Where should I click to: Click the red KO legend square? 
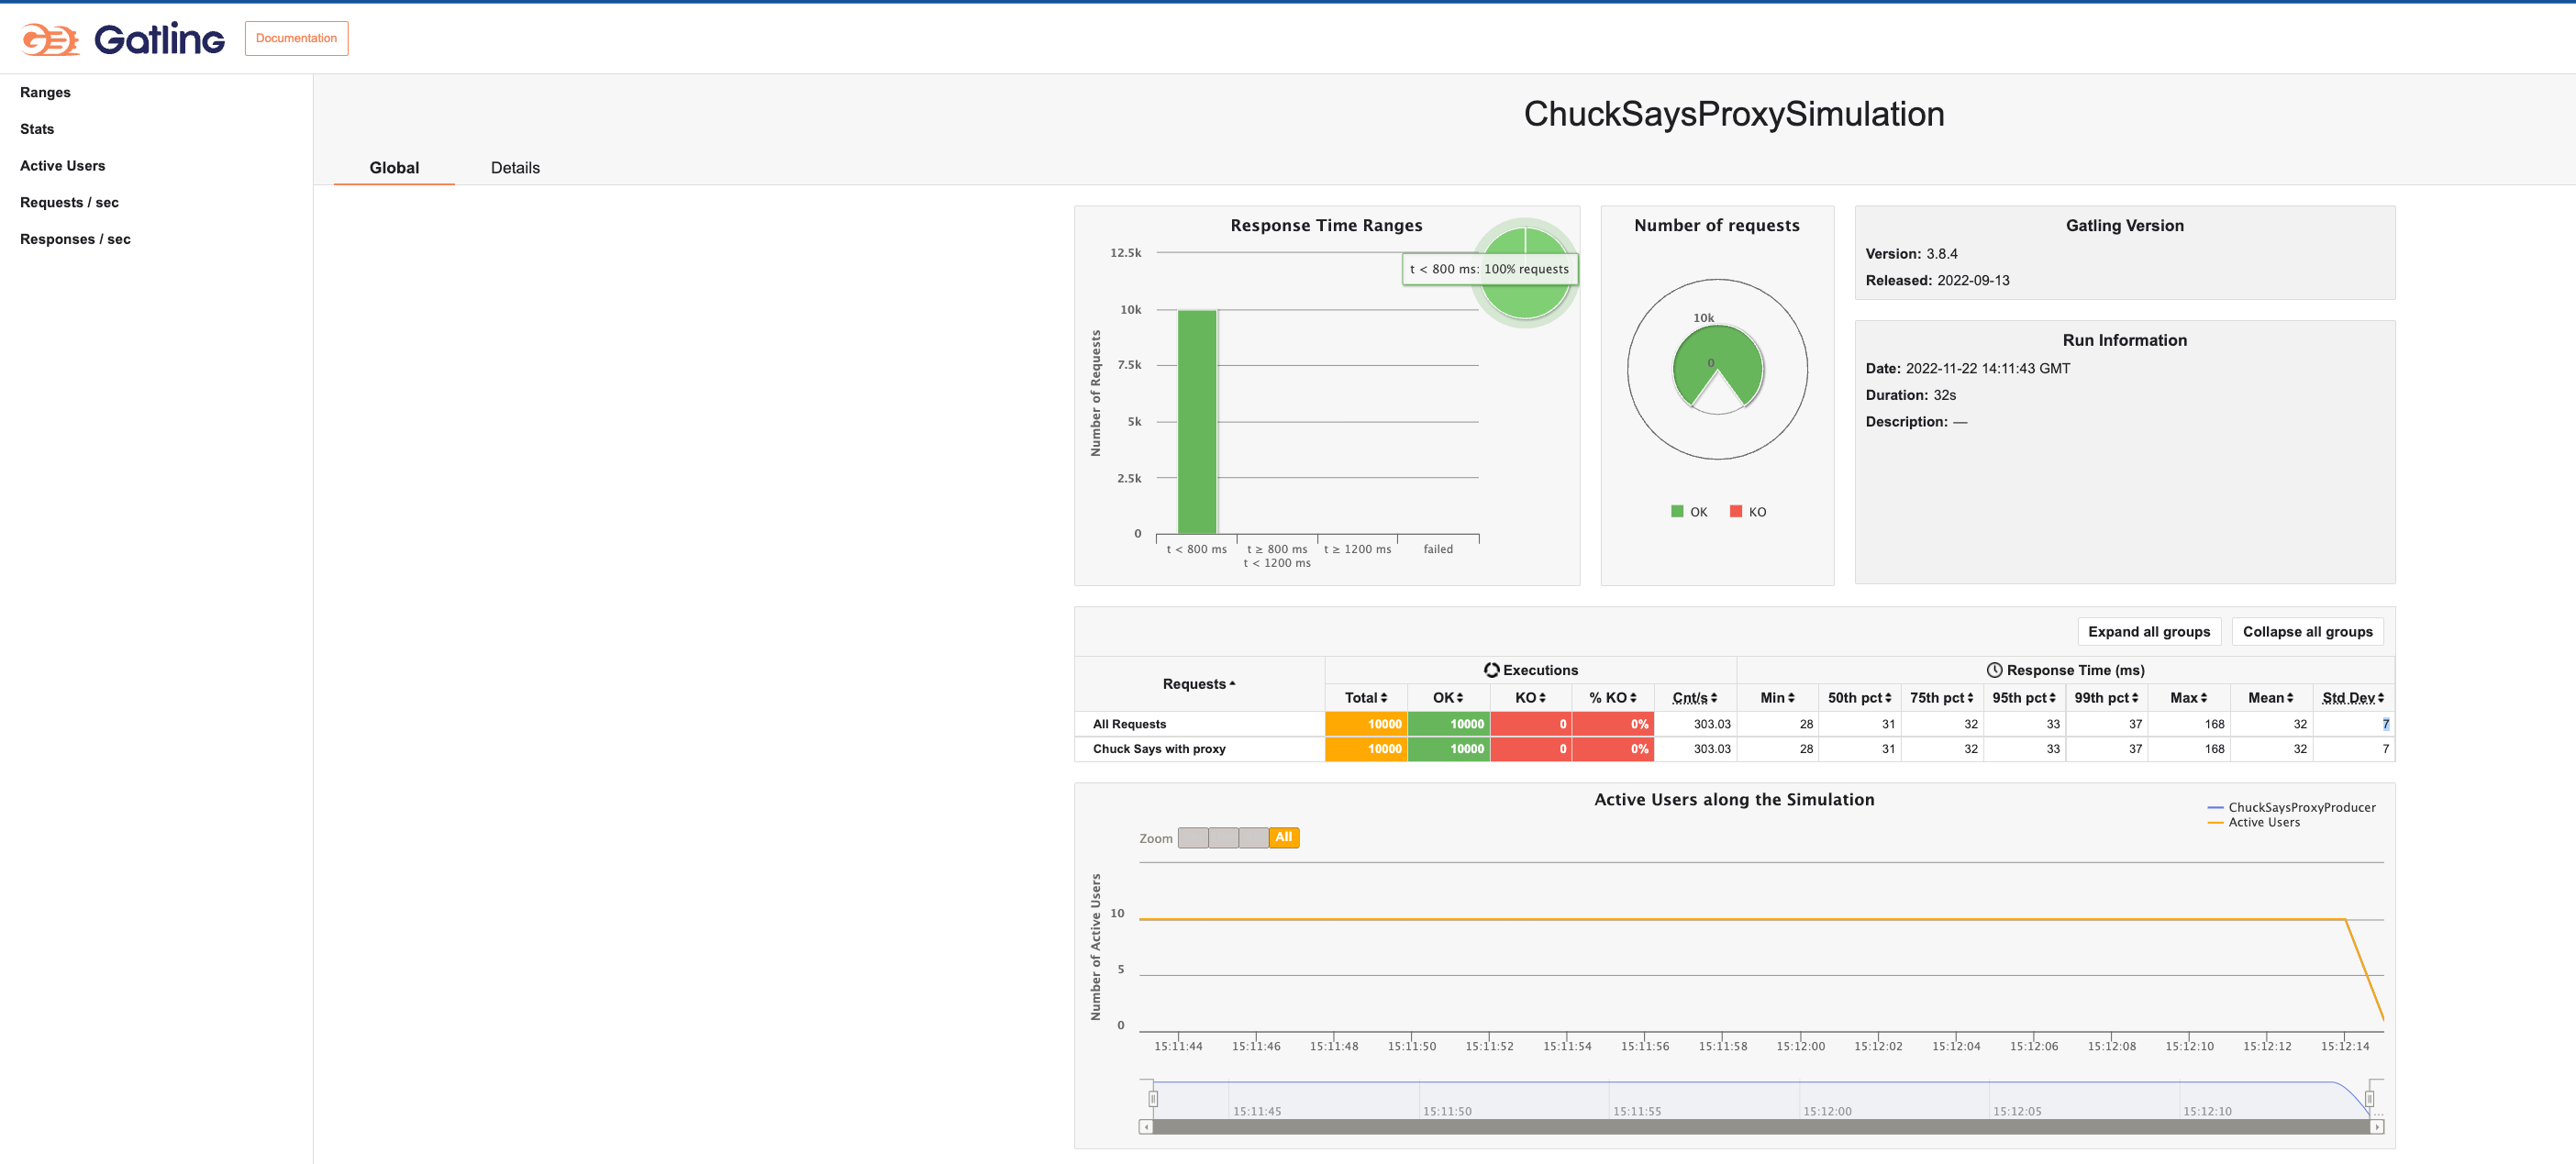[x=1736, y=511]
